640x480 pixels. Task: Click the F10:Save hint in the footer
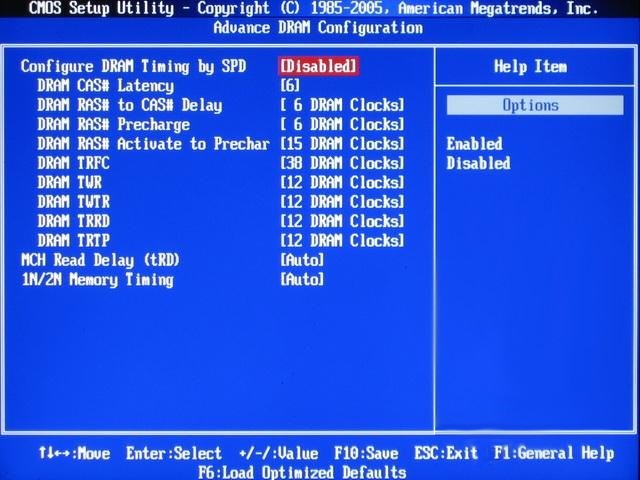tap(366, 453)
